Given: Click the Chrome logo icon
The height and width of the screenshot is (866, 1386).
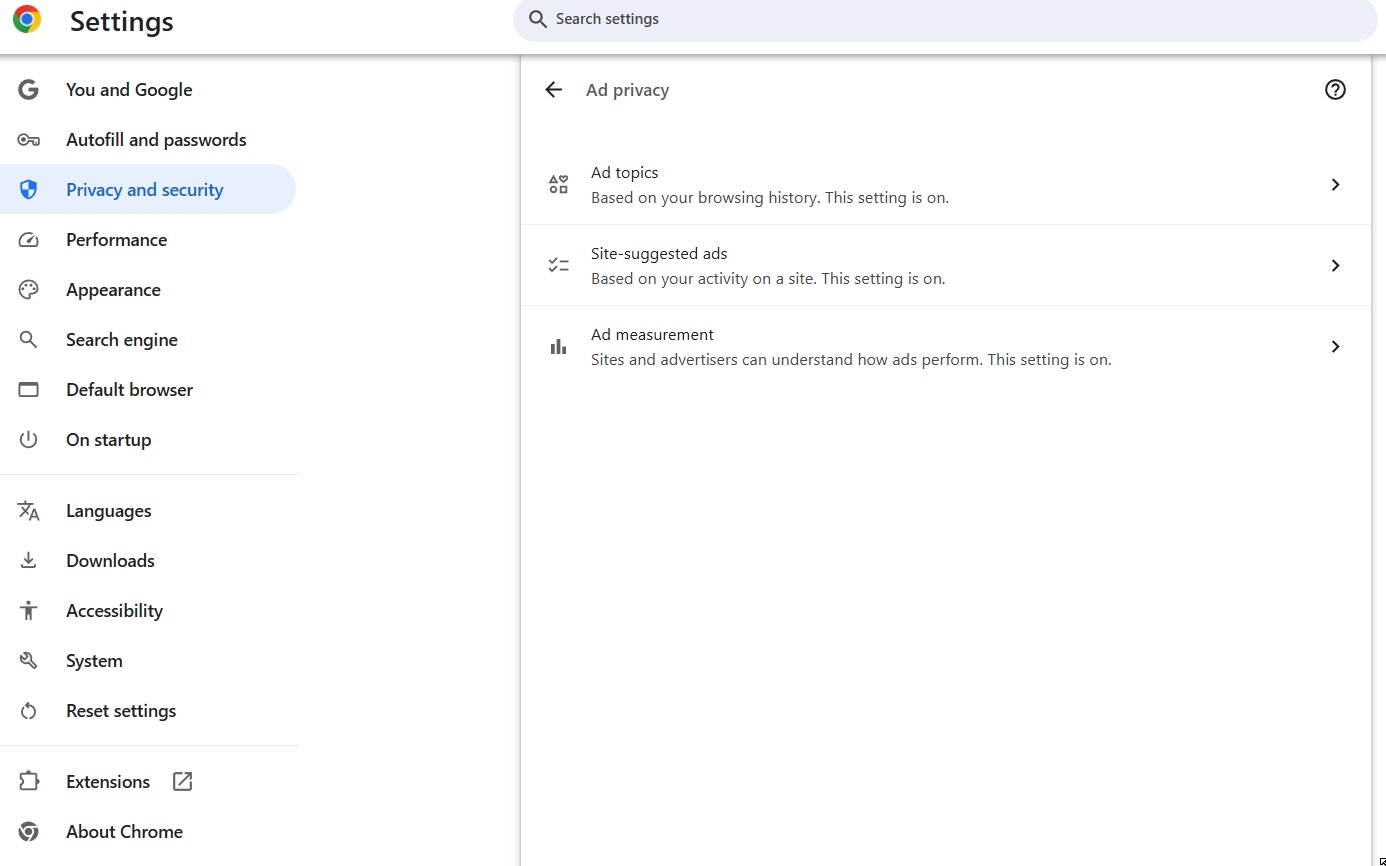Looking at the screenshot, I should click(27, 20).
